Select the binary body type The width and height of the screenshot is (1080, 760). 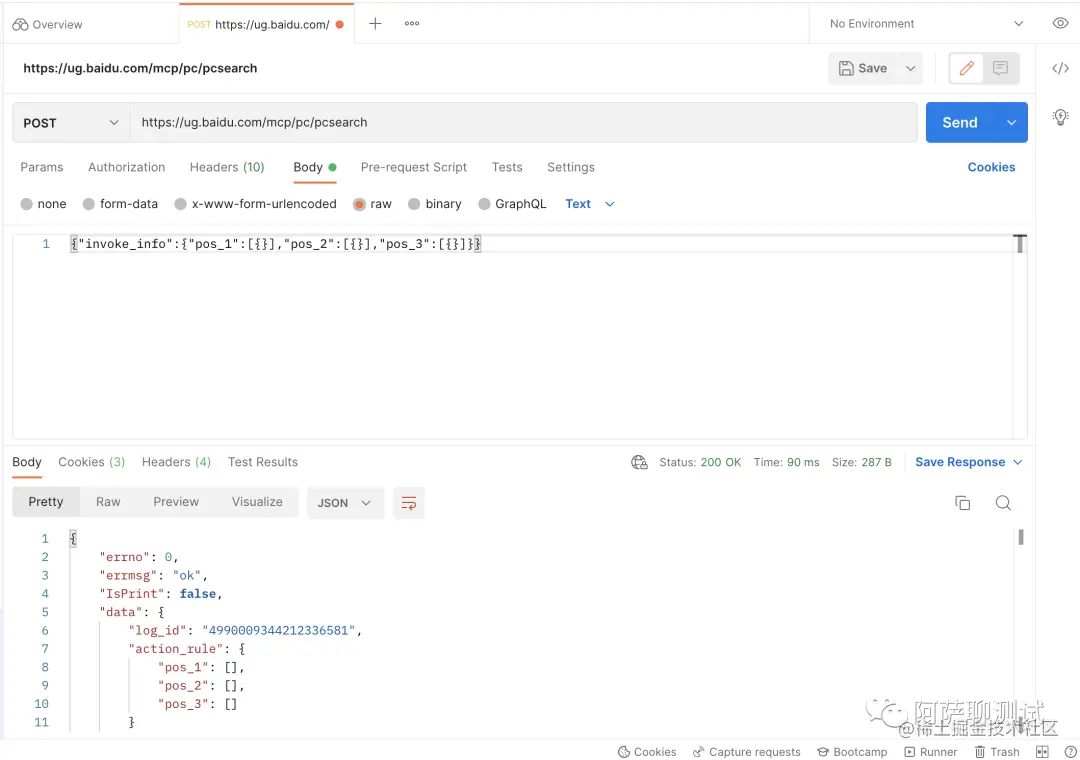[435, 204]
